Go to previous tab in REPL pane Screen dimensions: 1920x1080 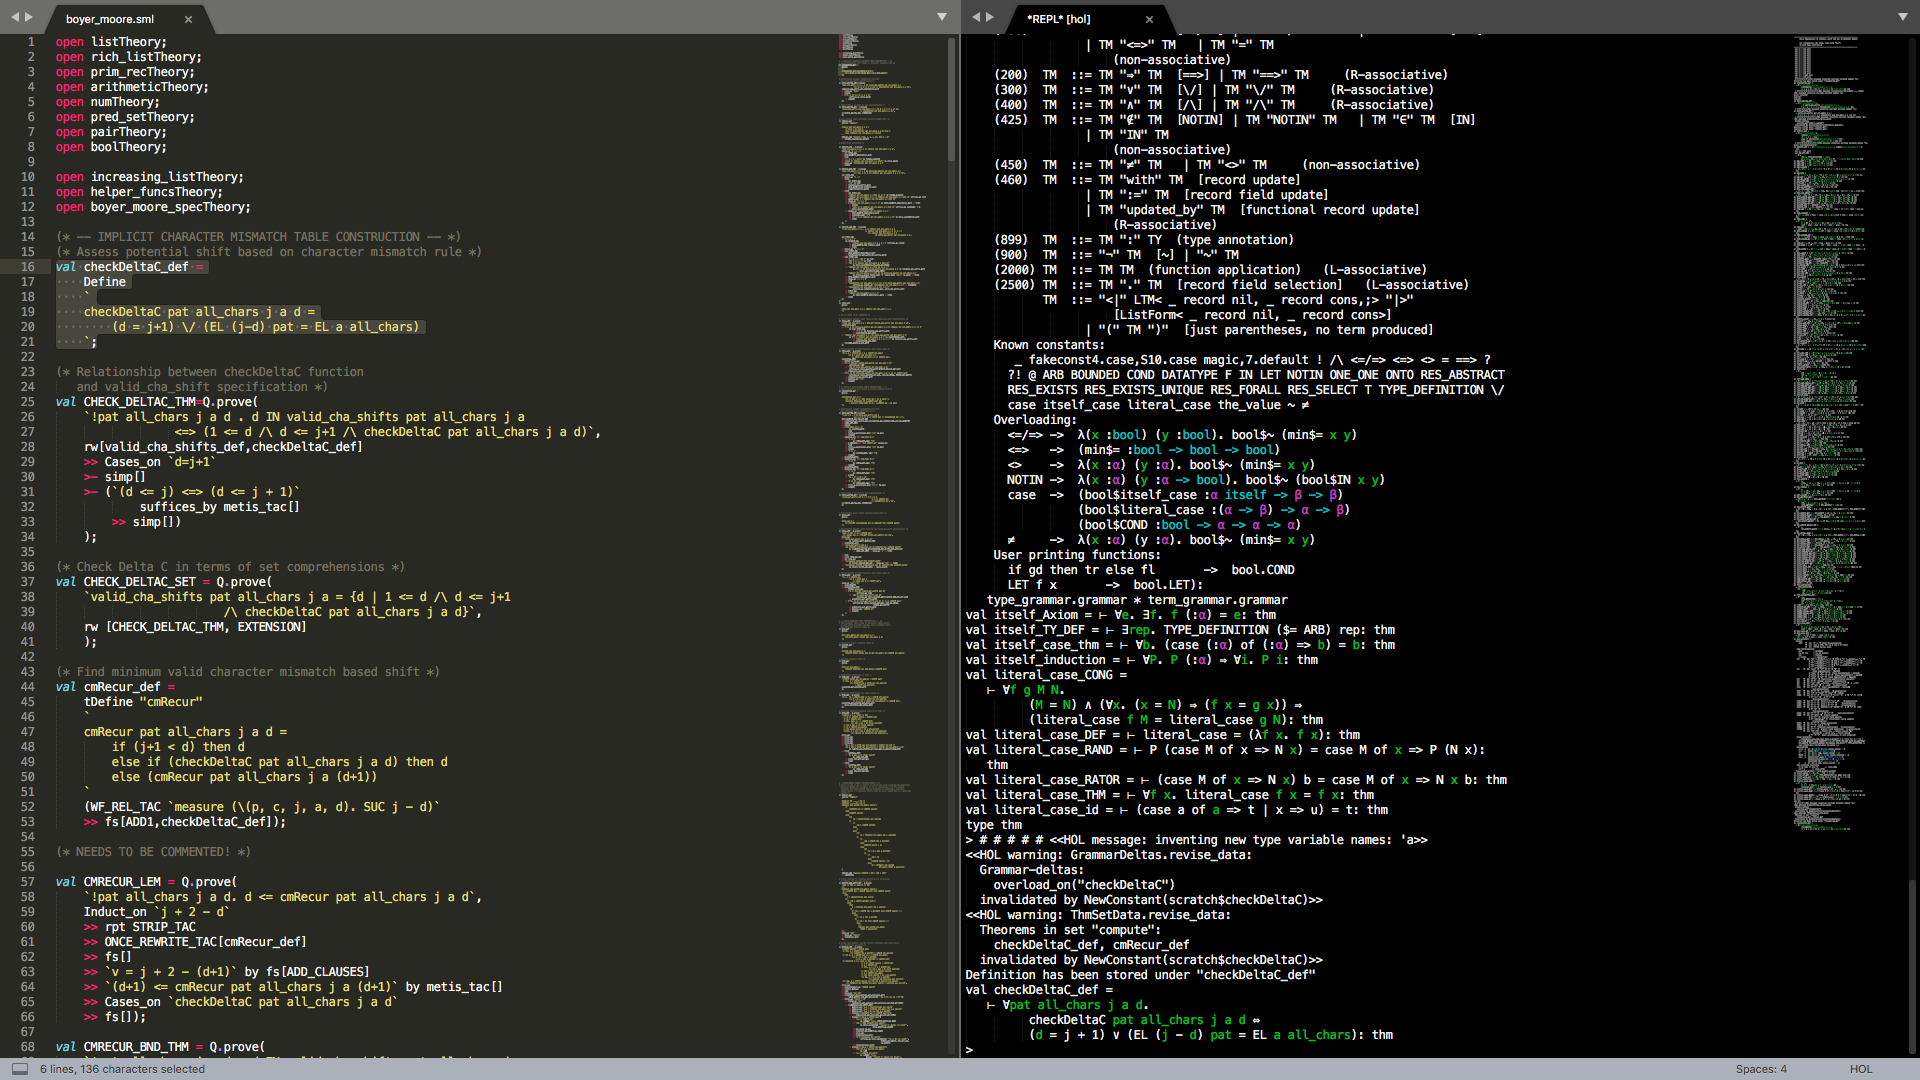click(976, 17)
